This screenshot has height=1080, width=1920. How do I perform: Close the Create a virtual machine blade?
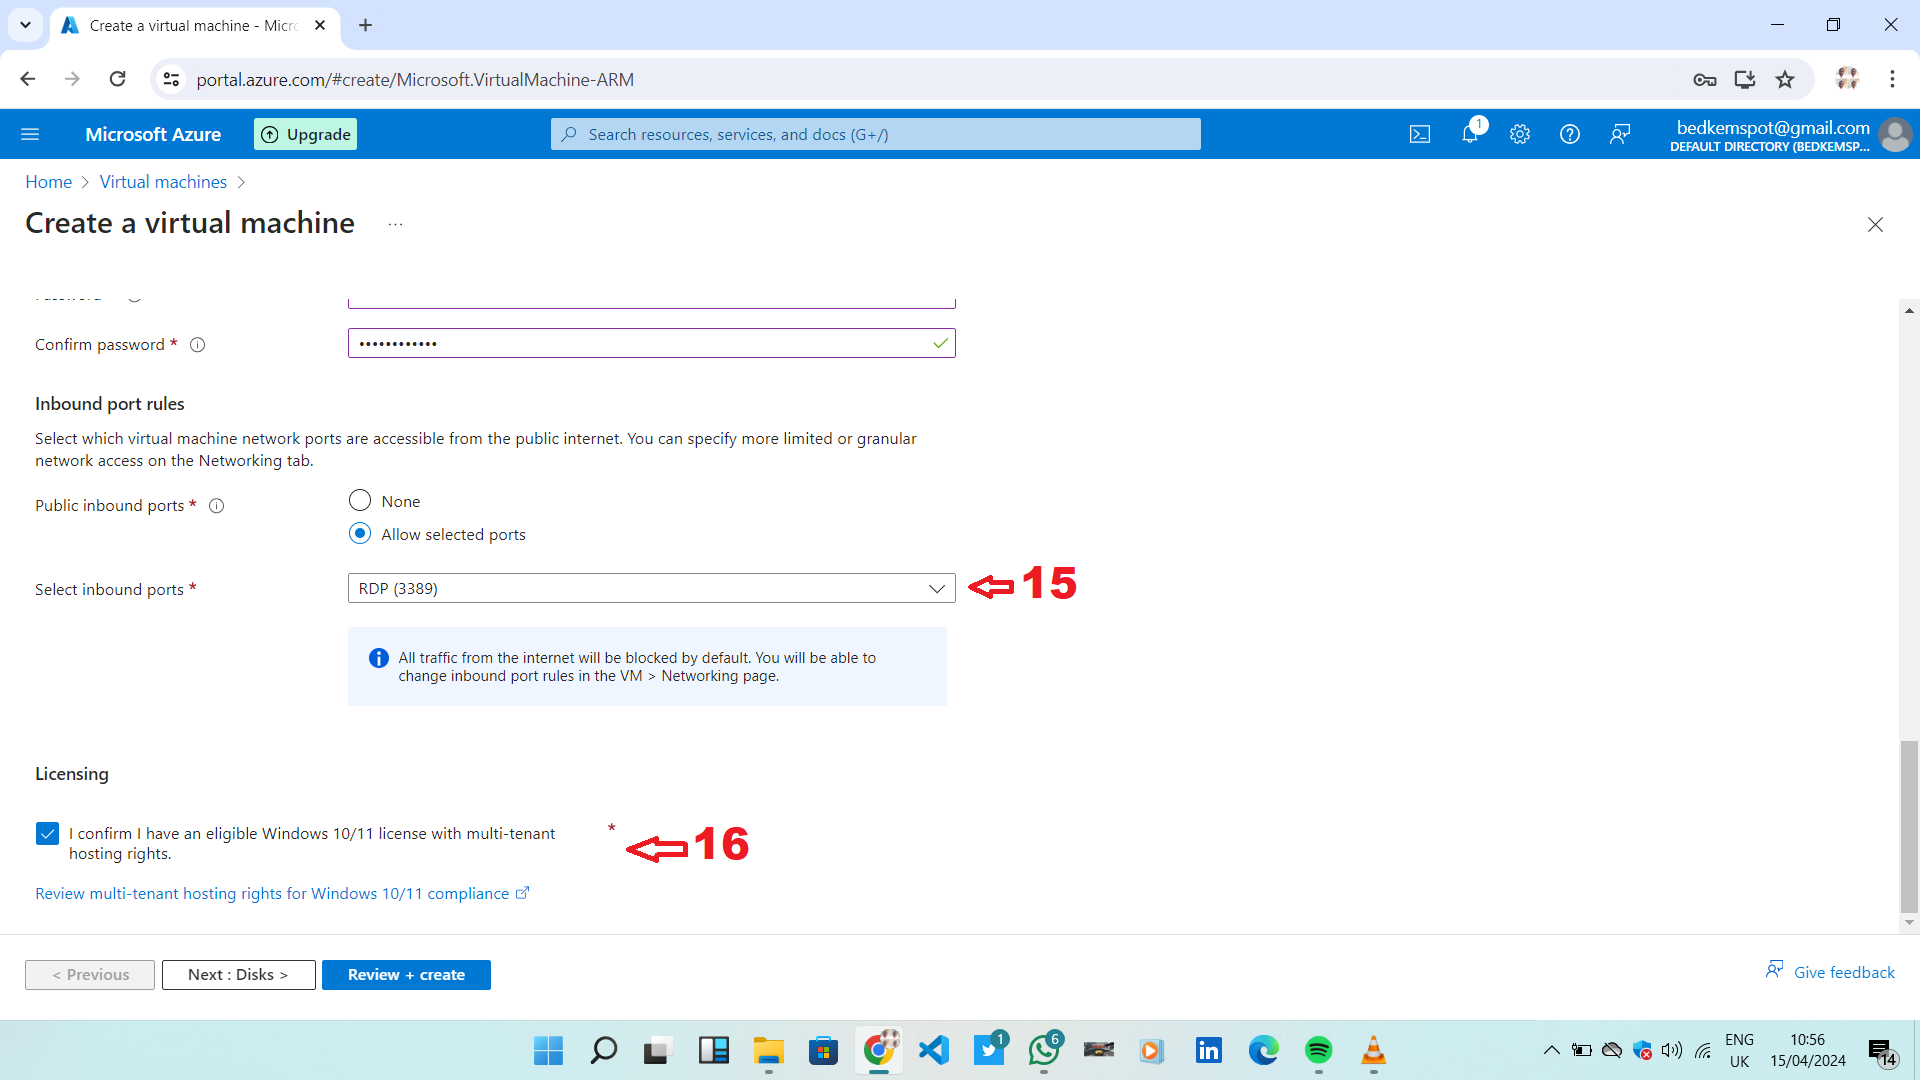click(x=1875, y=225)
